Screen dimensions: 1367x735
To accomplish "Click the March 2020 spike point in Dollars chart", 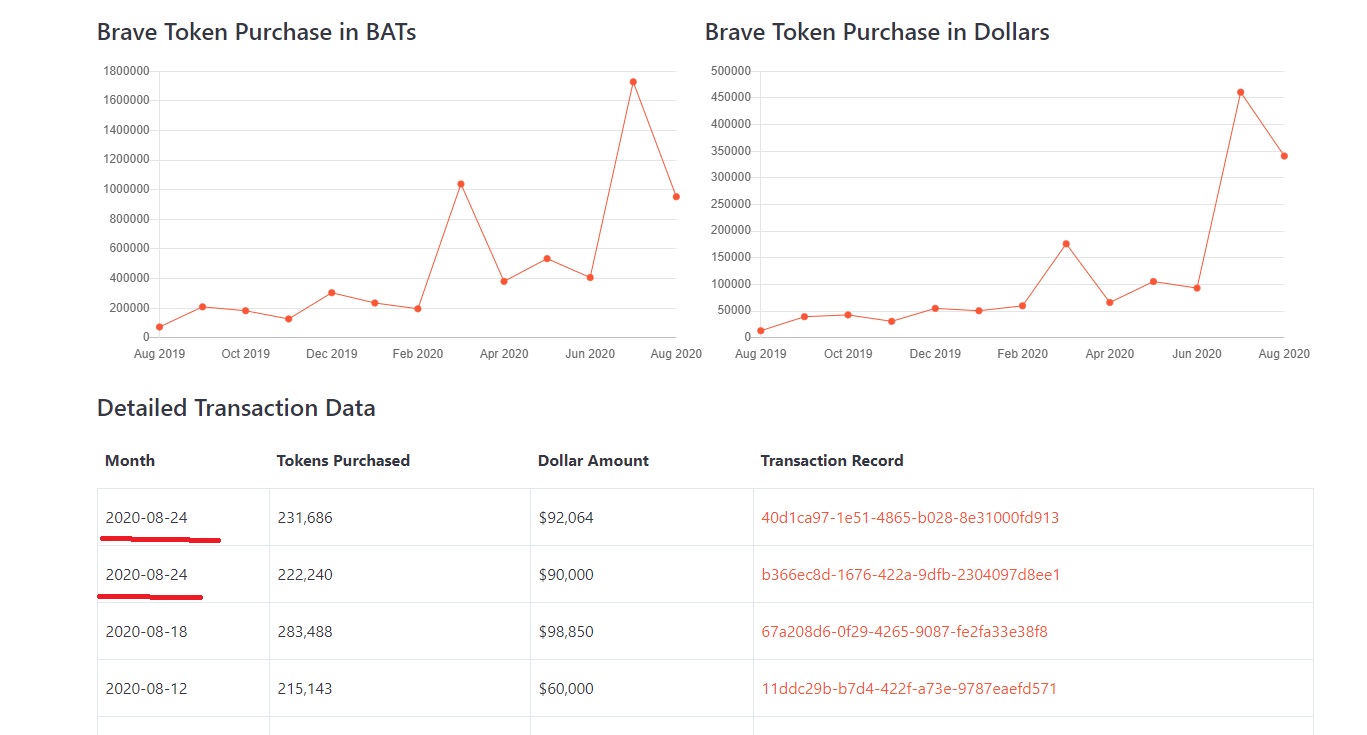I will pyautogui.click(x=1066, y=244).
